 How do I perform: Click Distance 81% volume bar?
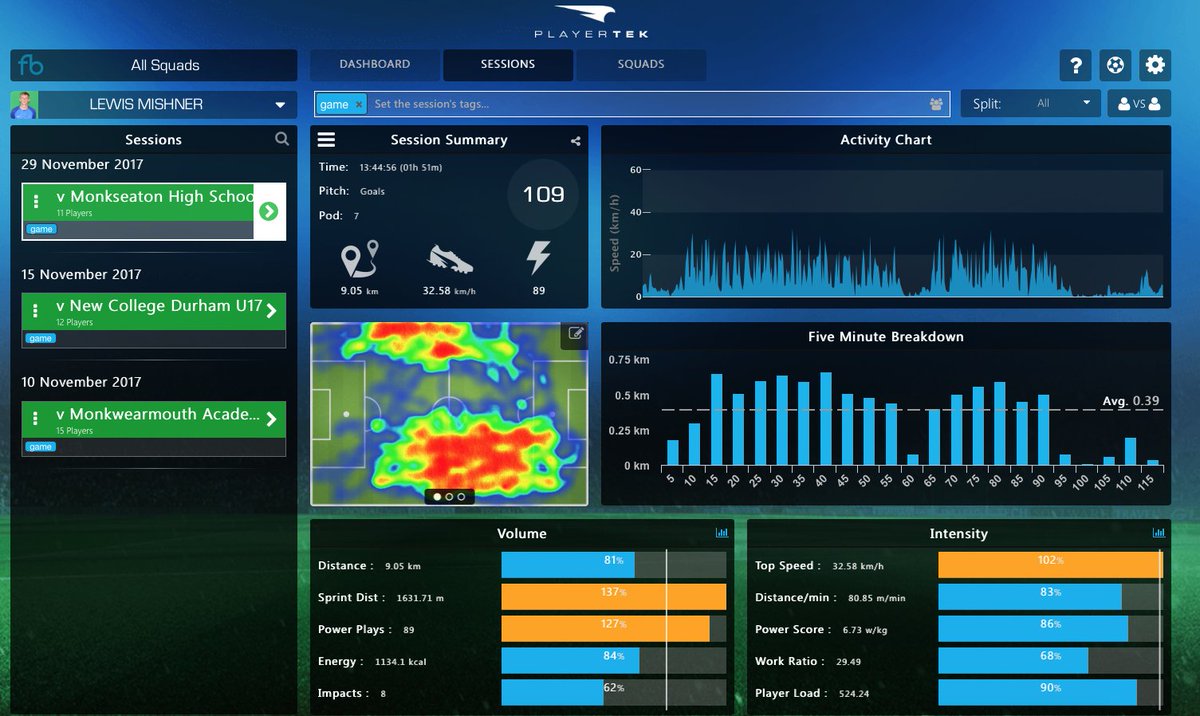pyautogui.click(x=567, y=565)
